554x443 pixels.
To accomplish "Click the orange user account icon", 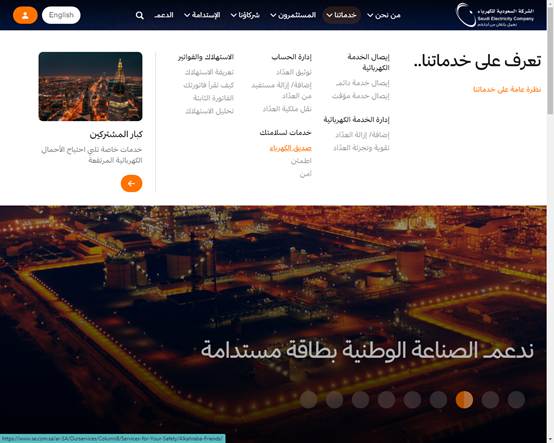I will [x=25, y=15].
